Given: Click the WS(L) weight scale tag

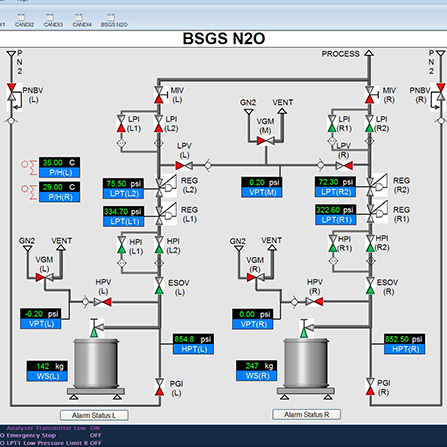Looking at the screenshot, I should pos(47,376).
